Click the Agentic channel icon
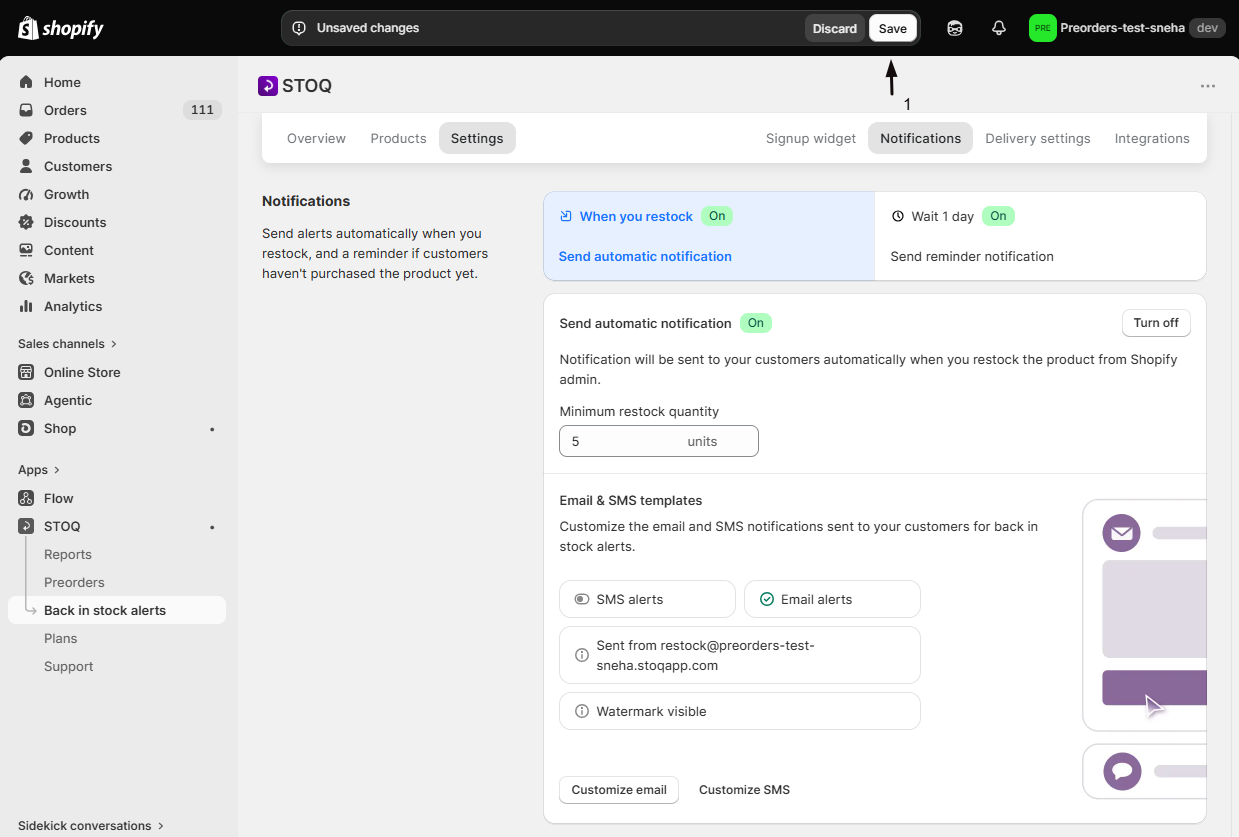Image resolution: width=1239 pixels, height=837 pixels. coord(26,400)
